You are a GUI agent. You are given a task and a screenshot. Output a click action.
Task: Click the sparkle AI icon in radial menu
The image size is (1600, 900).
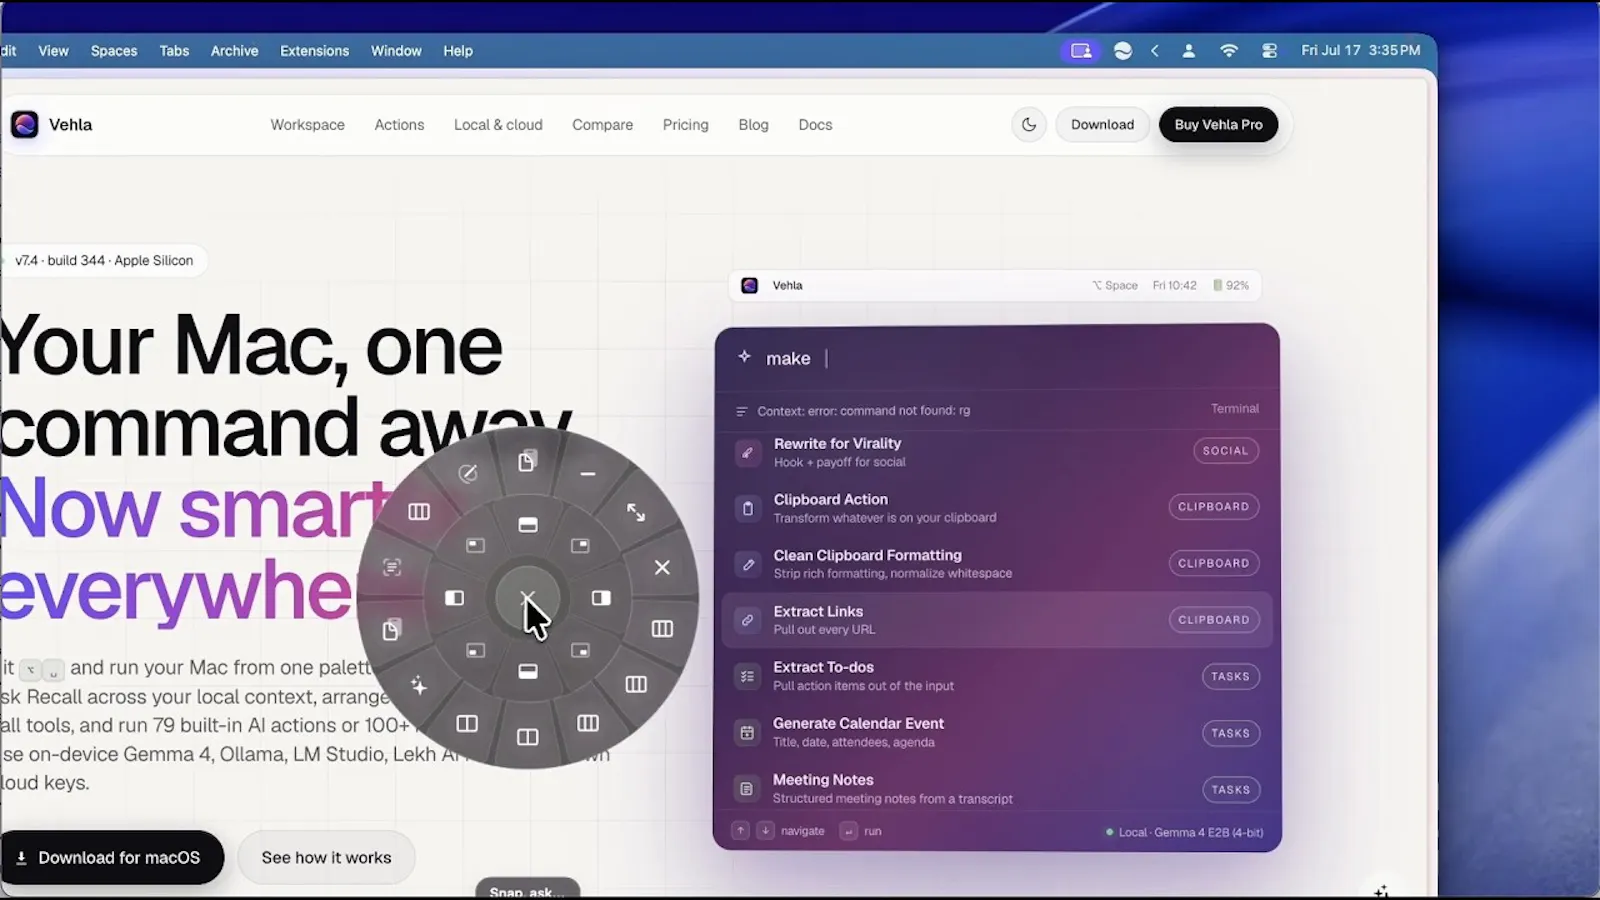click(x=419, y=685)
